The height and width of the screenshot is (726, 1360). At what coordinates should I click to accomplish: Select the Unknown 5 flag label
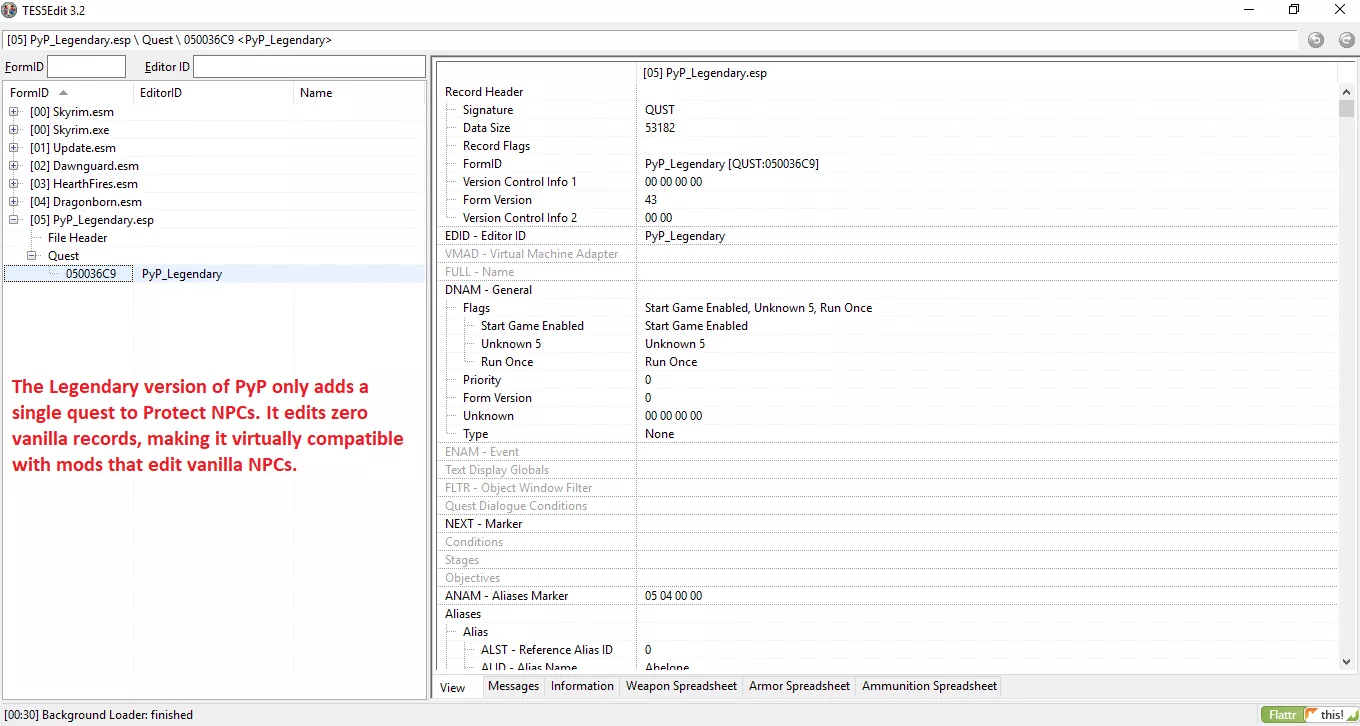(511, 344)
